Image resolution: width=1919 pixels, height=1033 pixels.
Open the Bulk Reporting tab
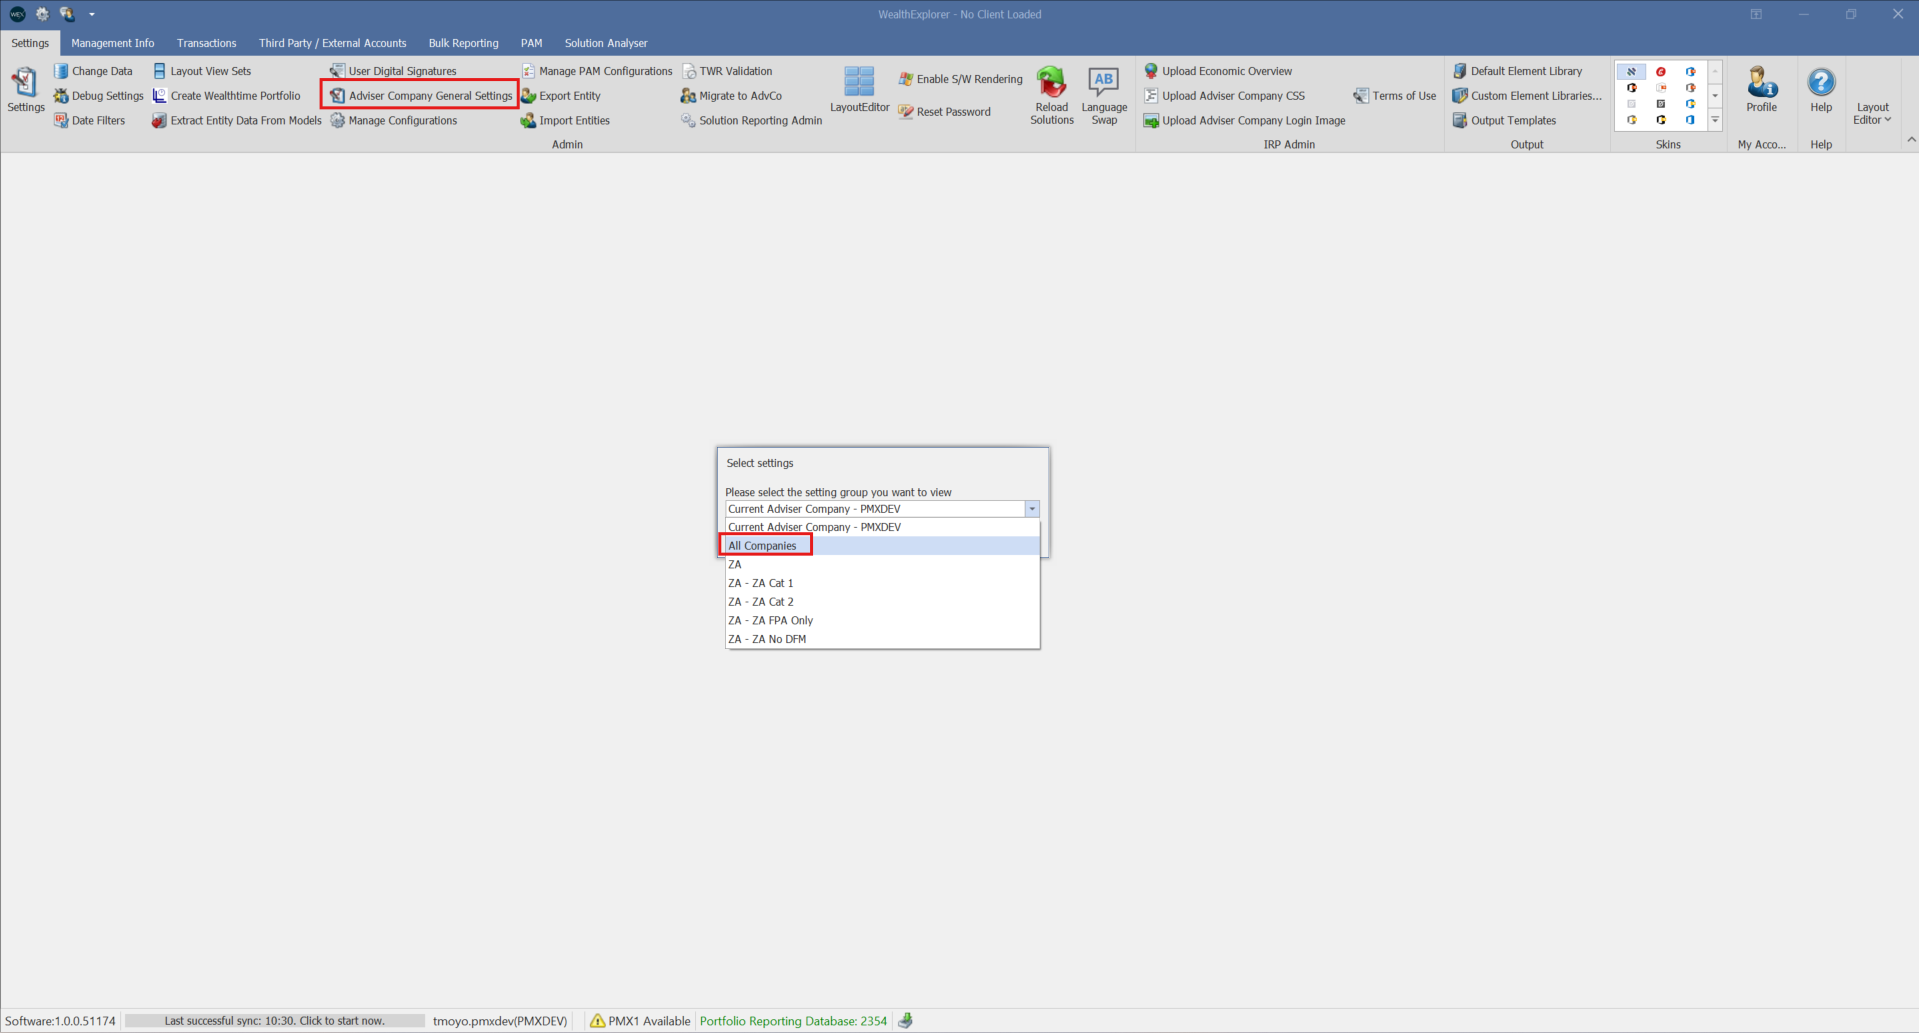(x=463, y=43)
